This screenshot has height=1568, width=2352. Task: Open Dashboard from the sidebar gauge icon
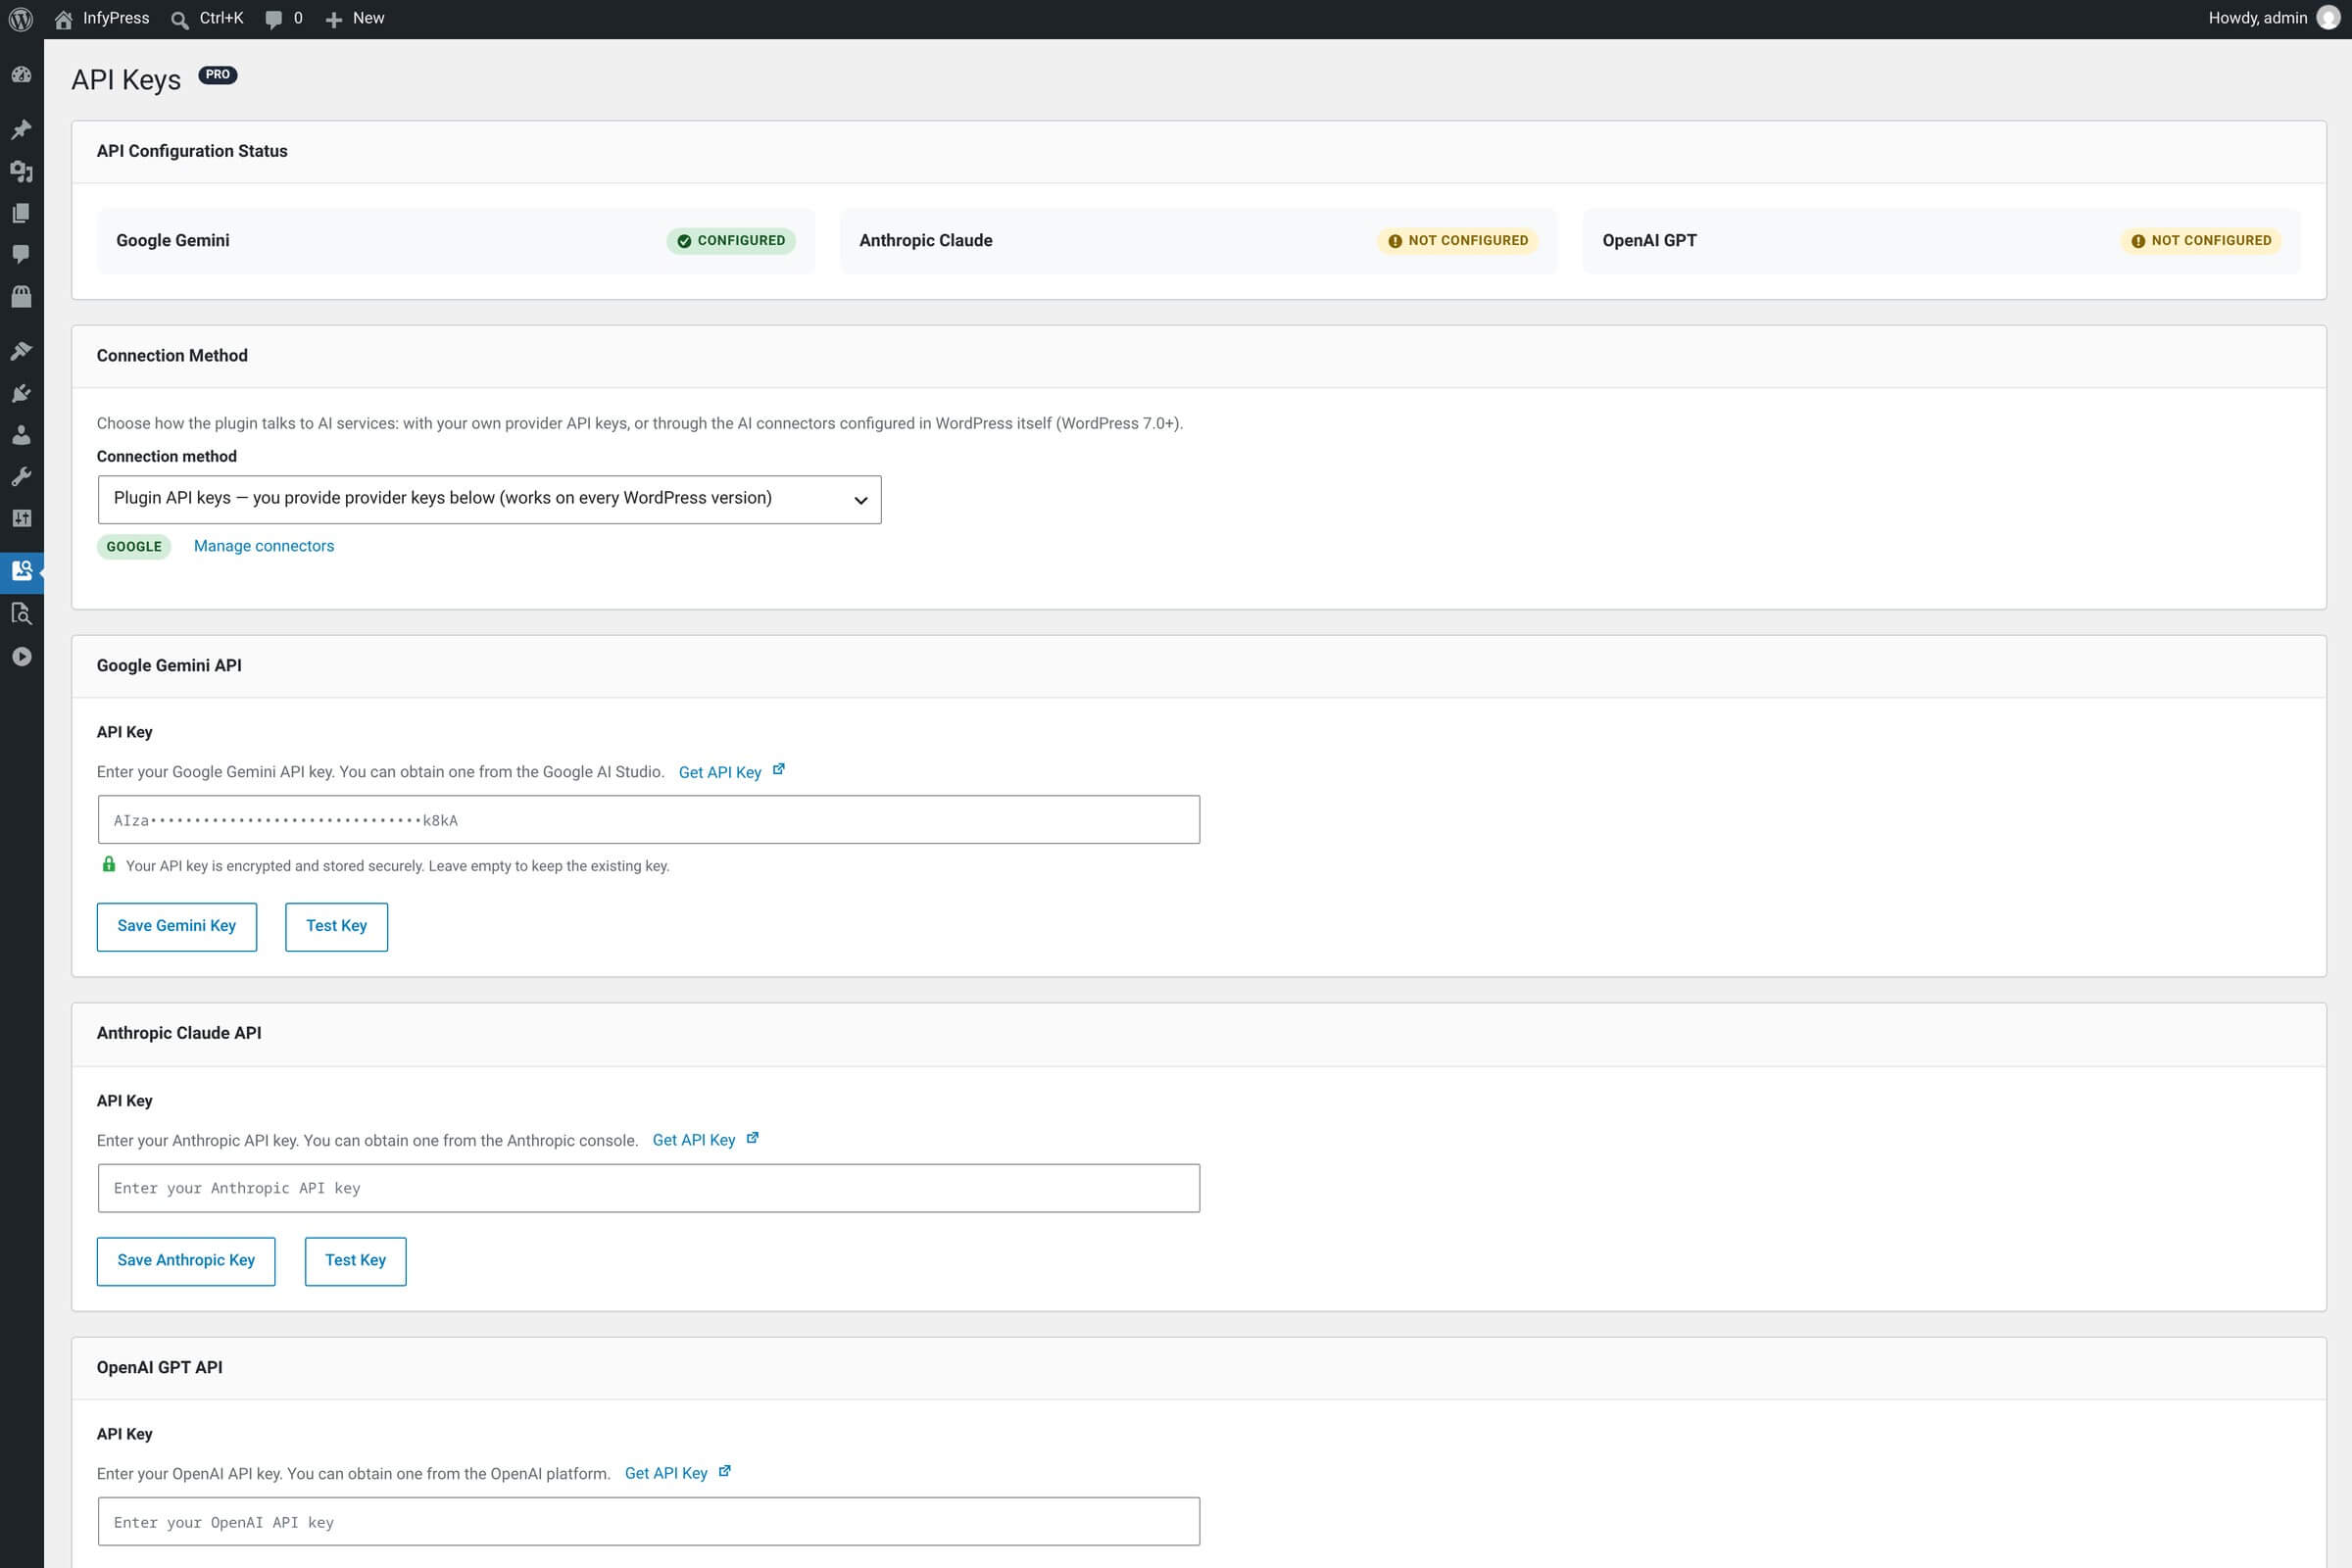tap(21, 75)
